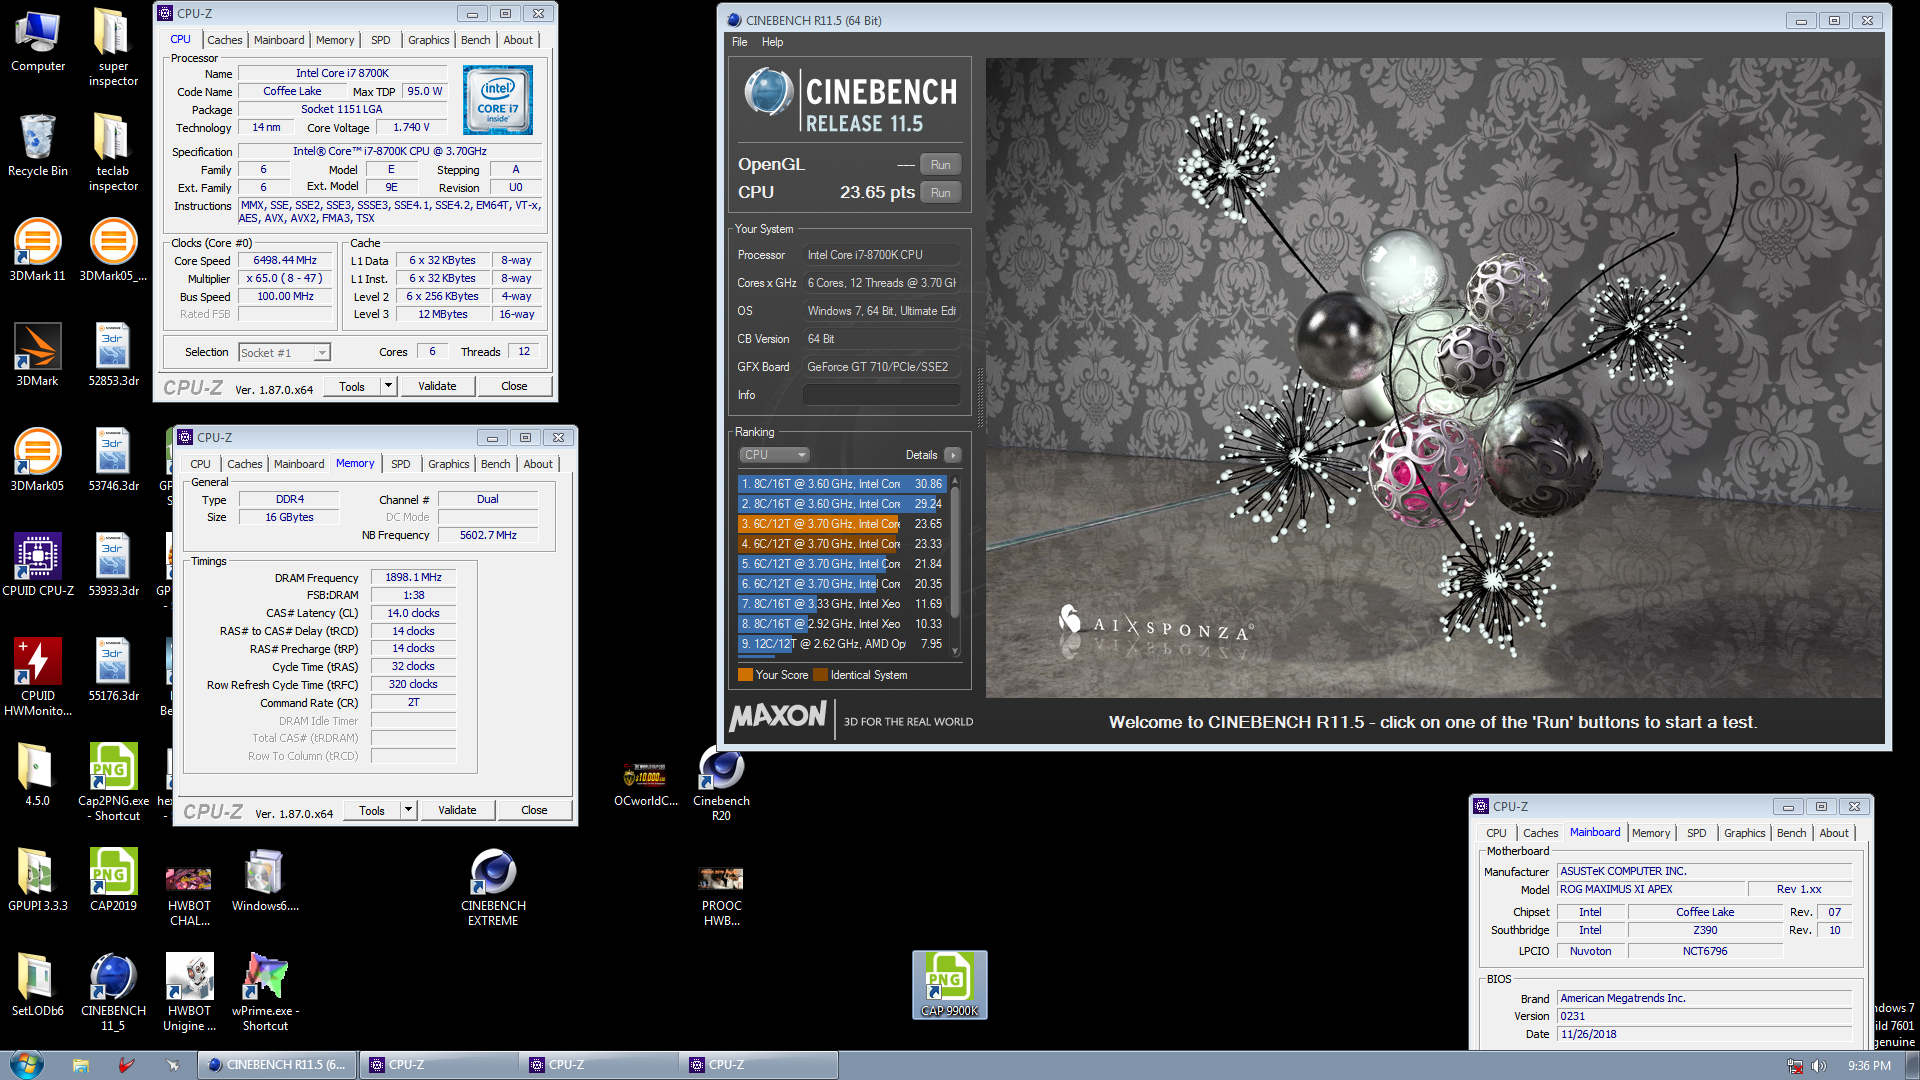This screenshot has width=1920, height=1080.
Task: Switch to Mainboard tab in top CPU-Z window
Action: [279, 40]
